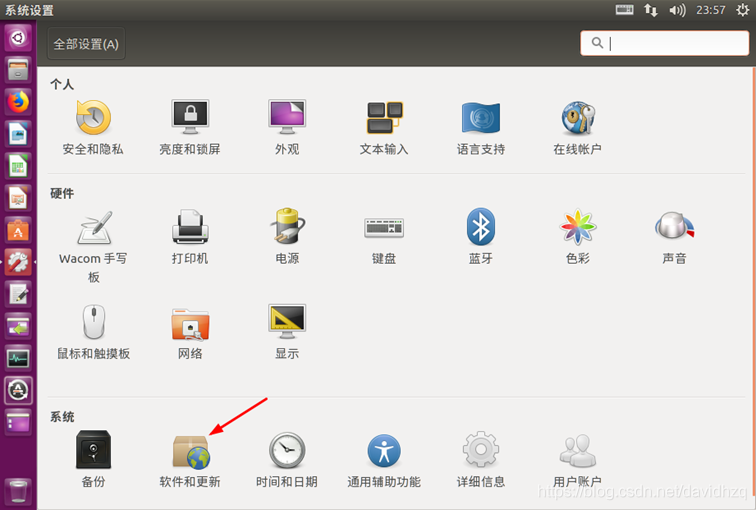Open Security & Privacy (安全和隐私) settings

93,128
